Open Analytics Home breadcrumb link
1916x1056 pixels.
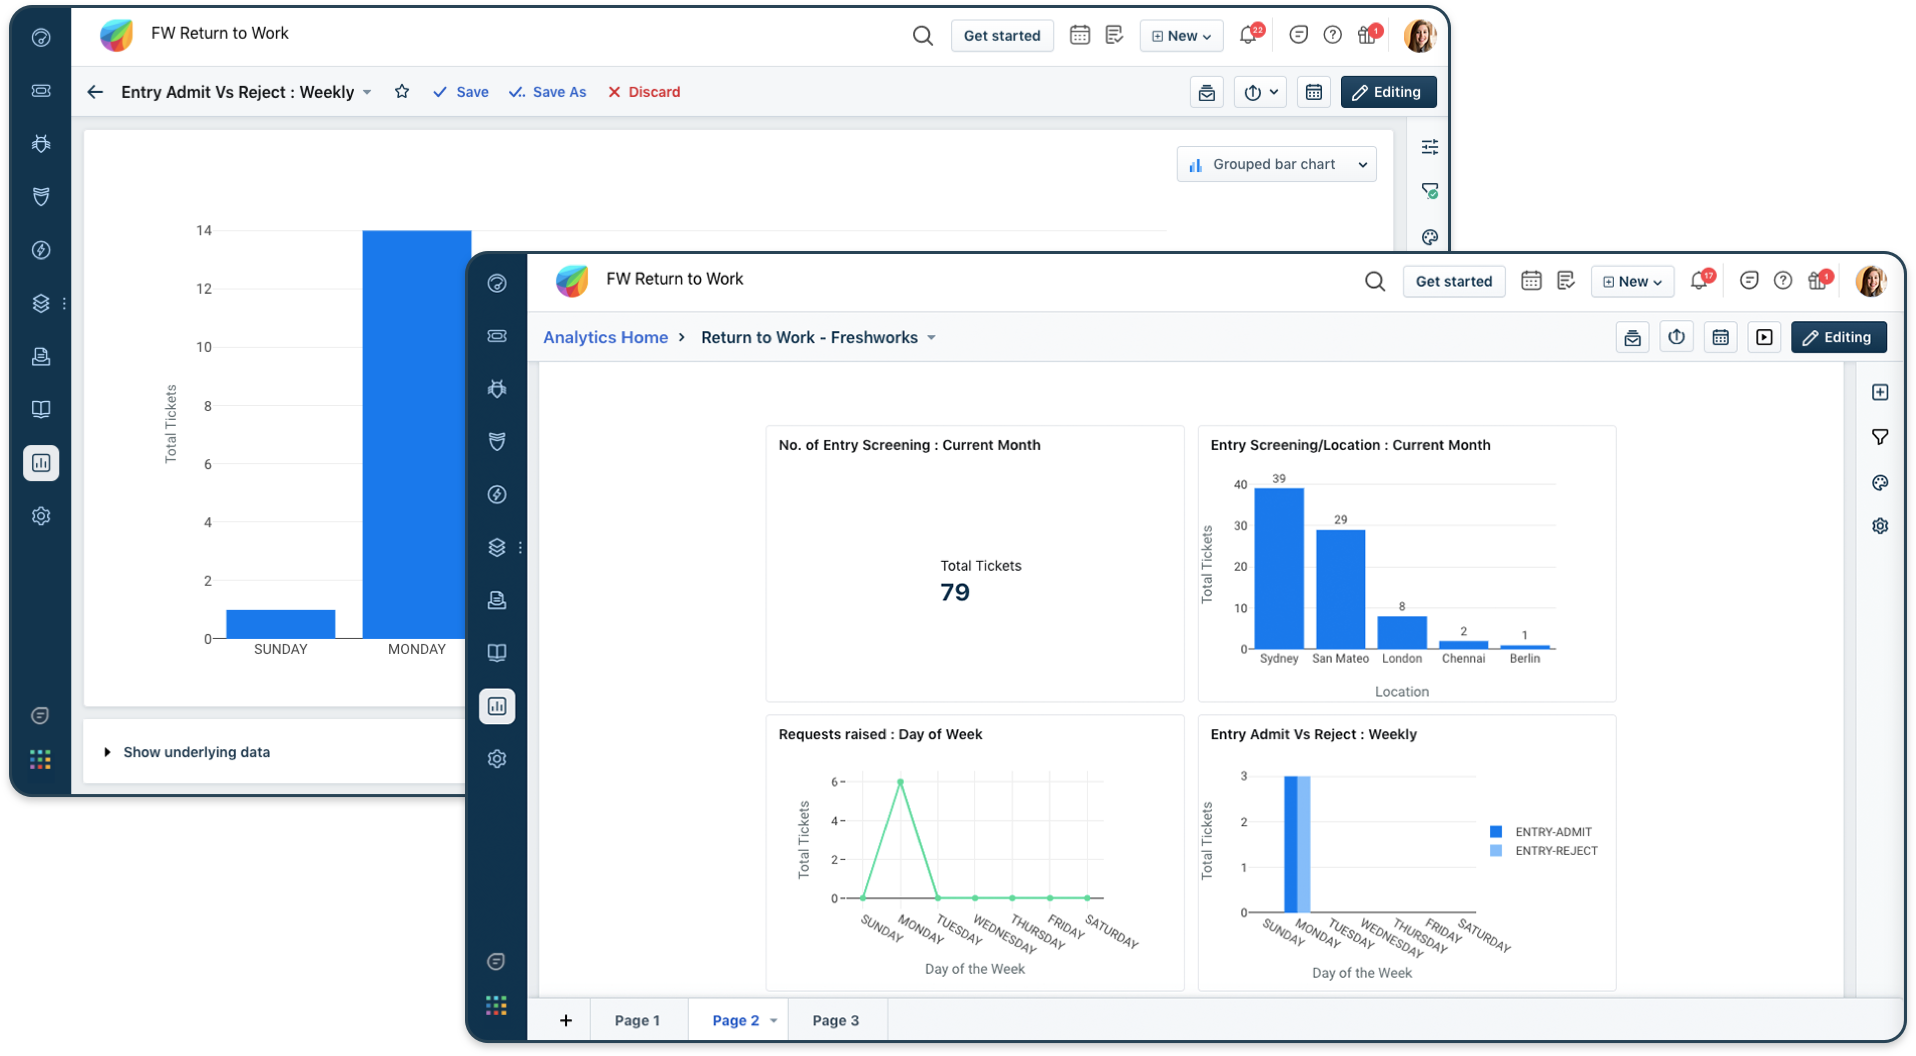point(605,338)
